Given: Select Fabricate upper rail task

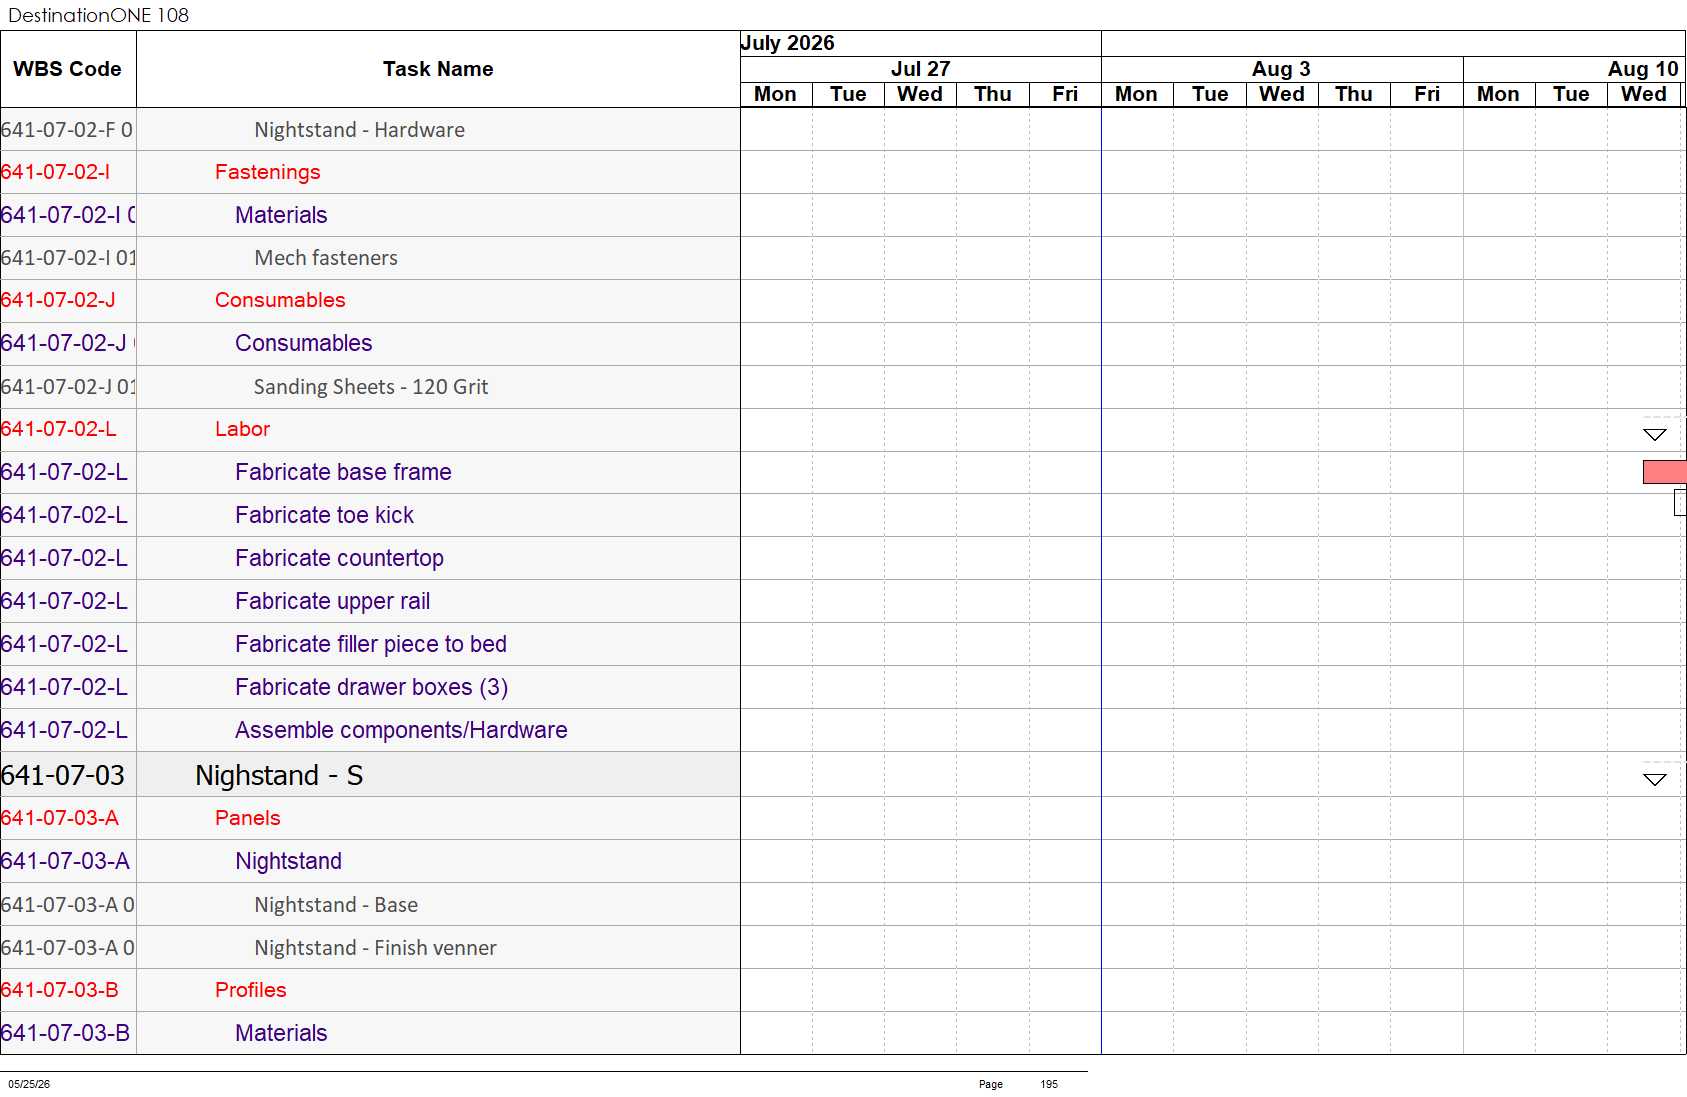Looking at the screenshot, I should point(370,601).
